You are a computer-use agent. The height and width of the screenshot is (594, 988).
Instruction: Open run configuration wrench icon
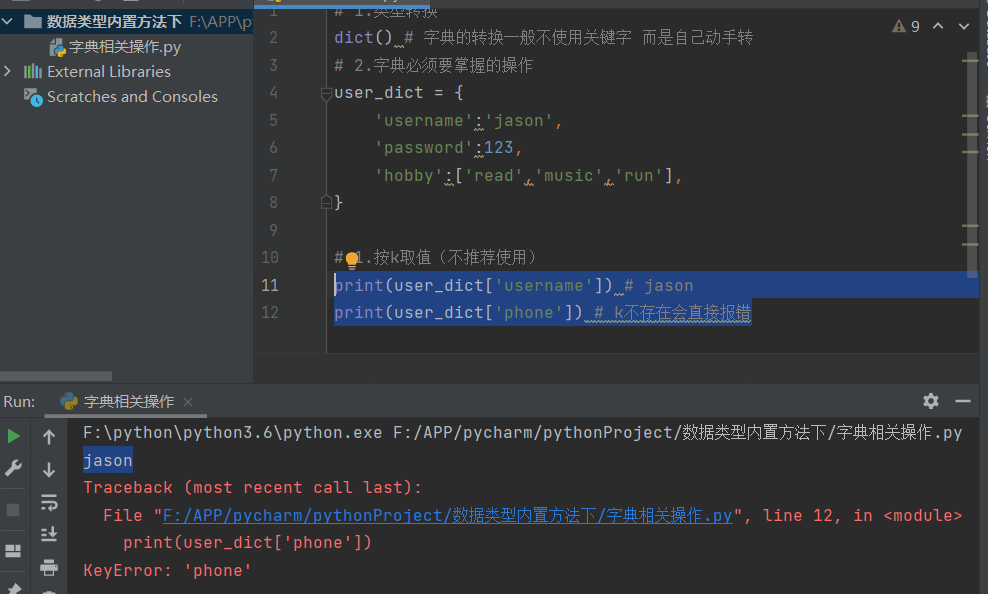tap(13, 467)
